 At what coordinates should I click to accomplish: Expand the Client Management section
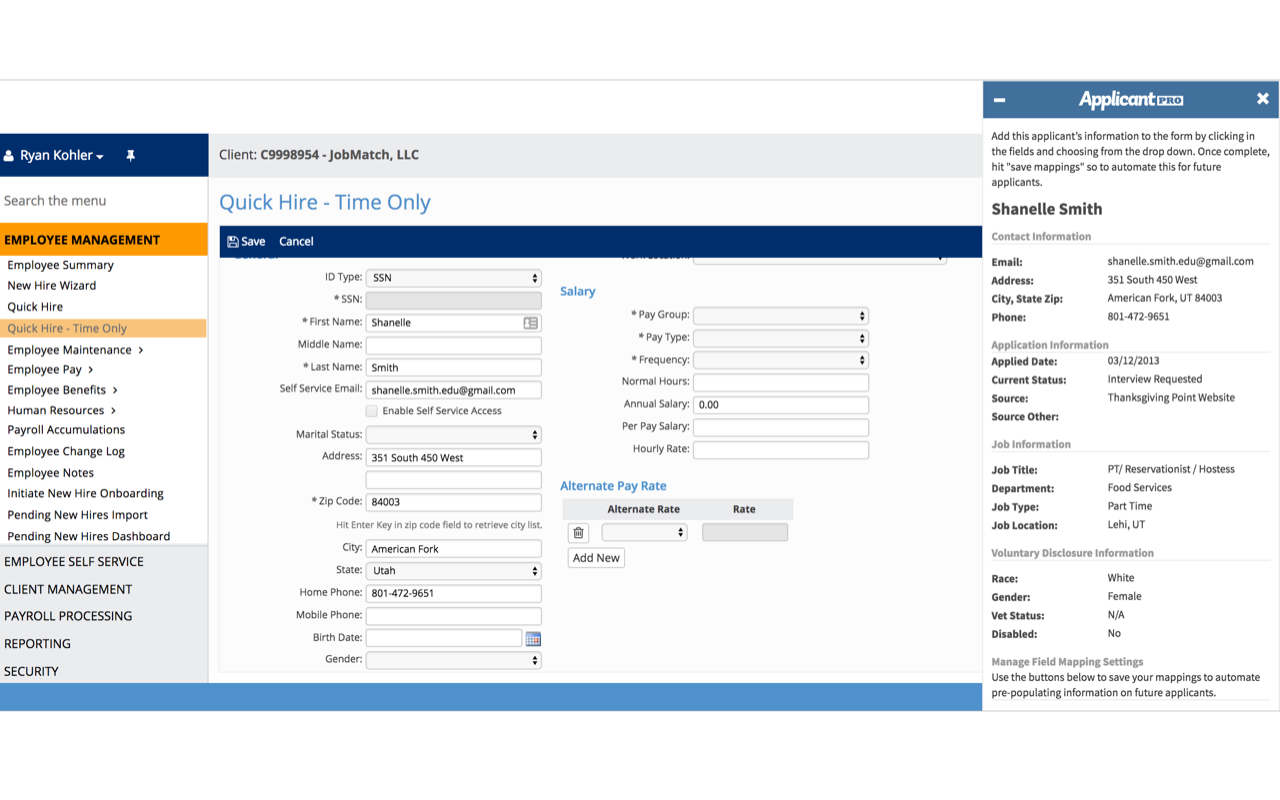pyautogui.click(x=103, y=589)
